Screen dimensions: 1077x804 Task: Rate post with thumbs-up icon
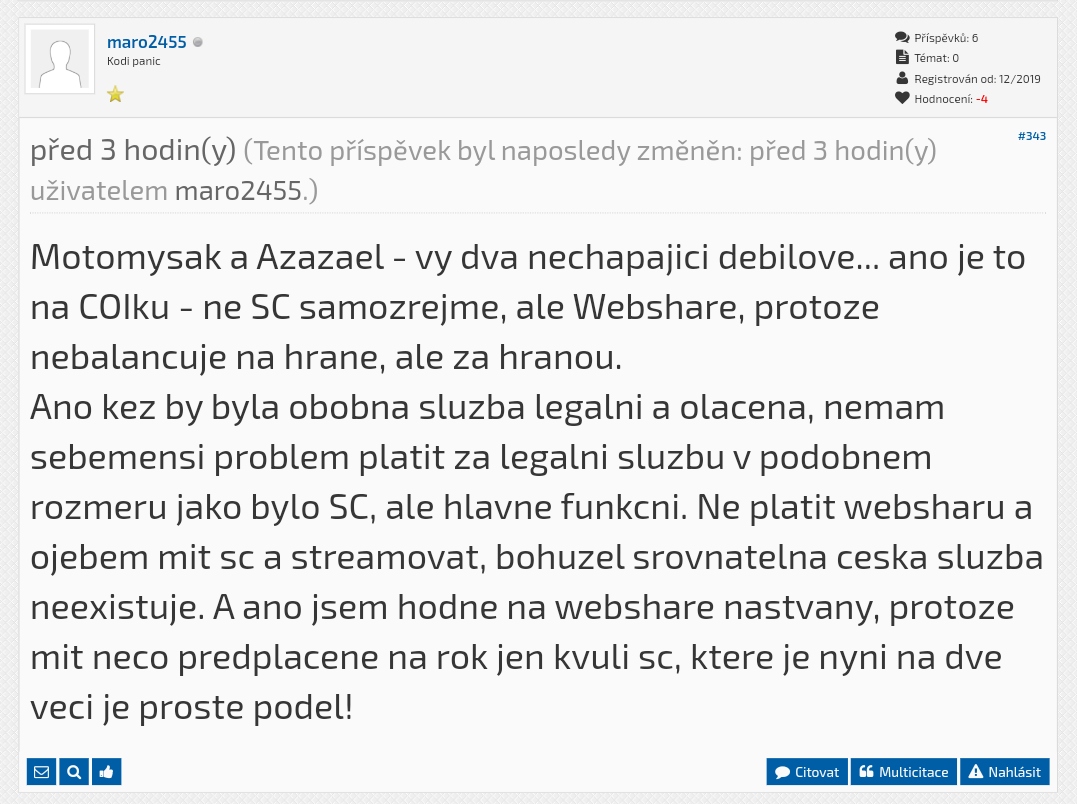point(107,772)
